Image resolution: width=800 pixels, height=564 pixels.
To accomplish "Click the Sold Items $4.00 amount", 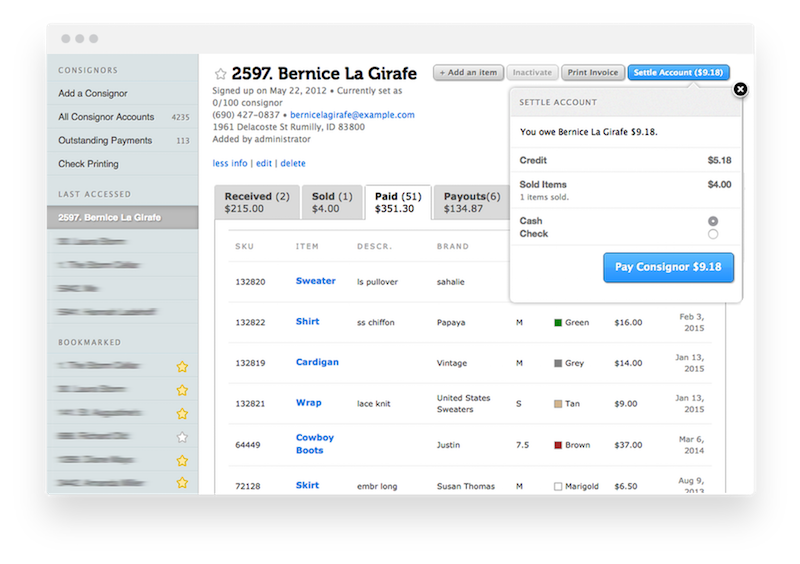I will coord(719,184).
